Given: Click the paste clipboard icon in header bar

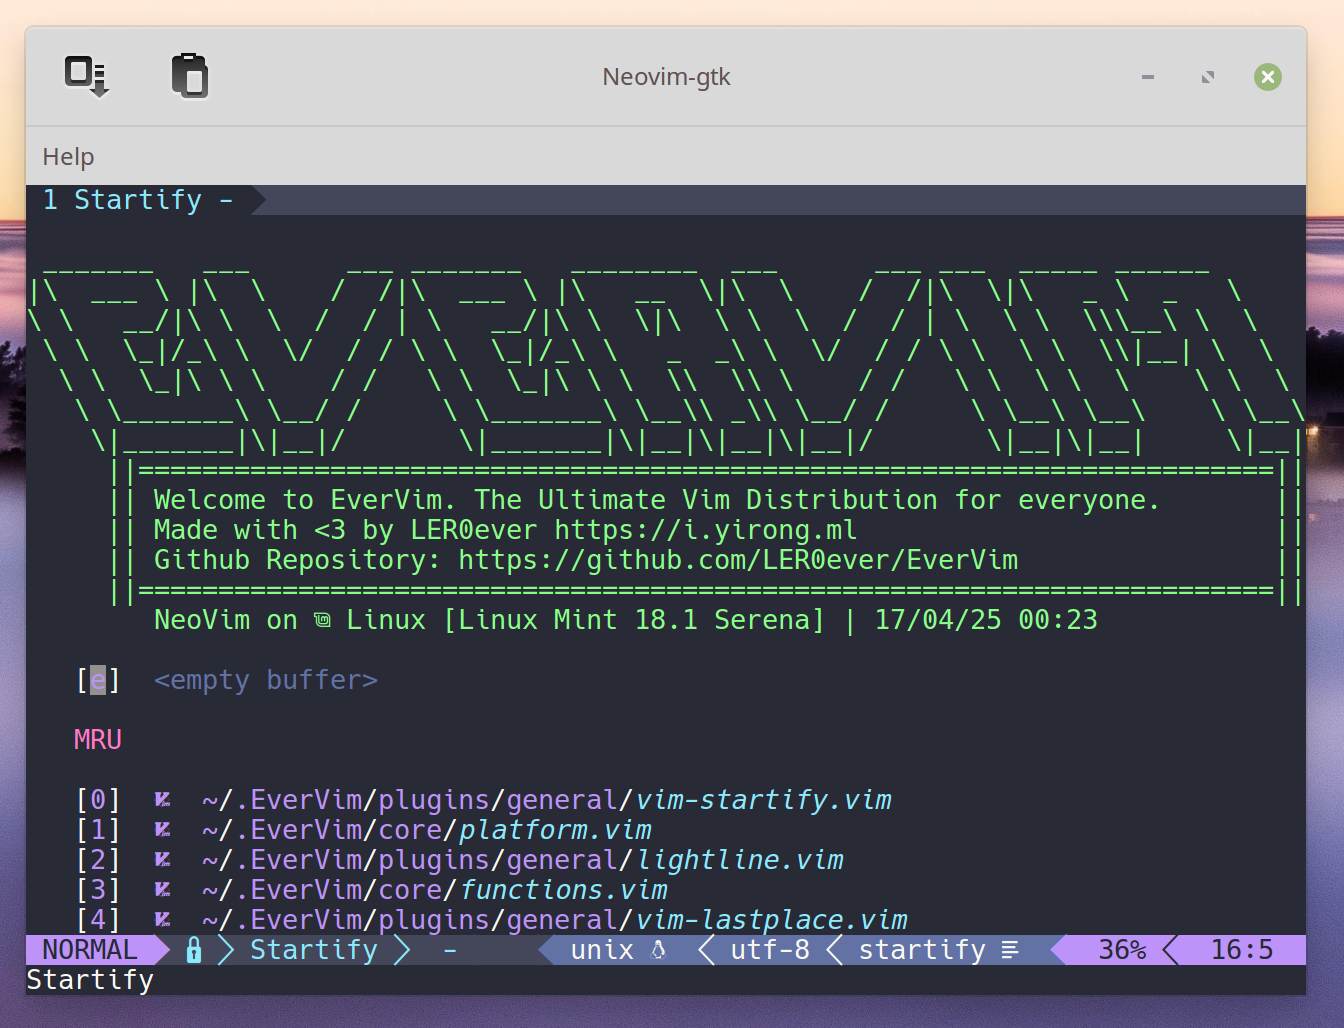Looking at the screenshot, I should (190, 76).
